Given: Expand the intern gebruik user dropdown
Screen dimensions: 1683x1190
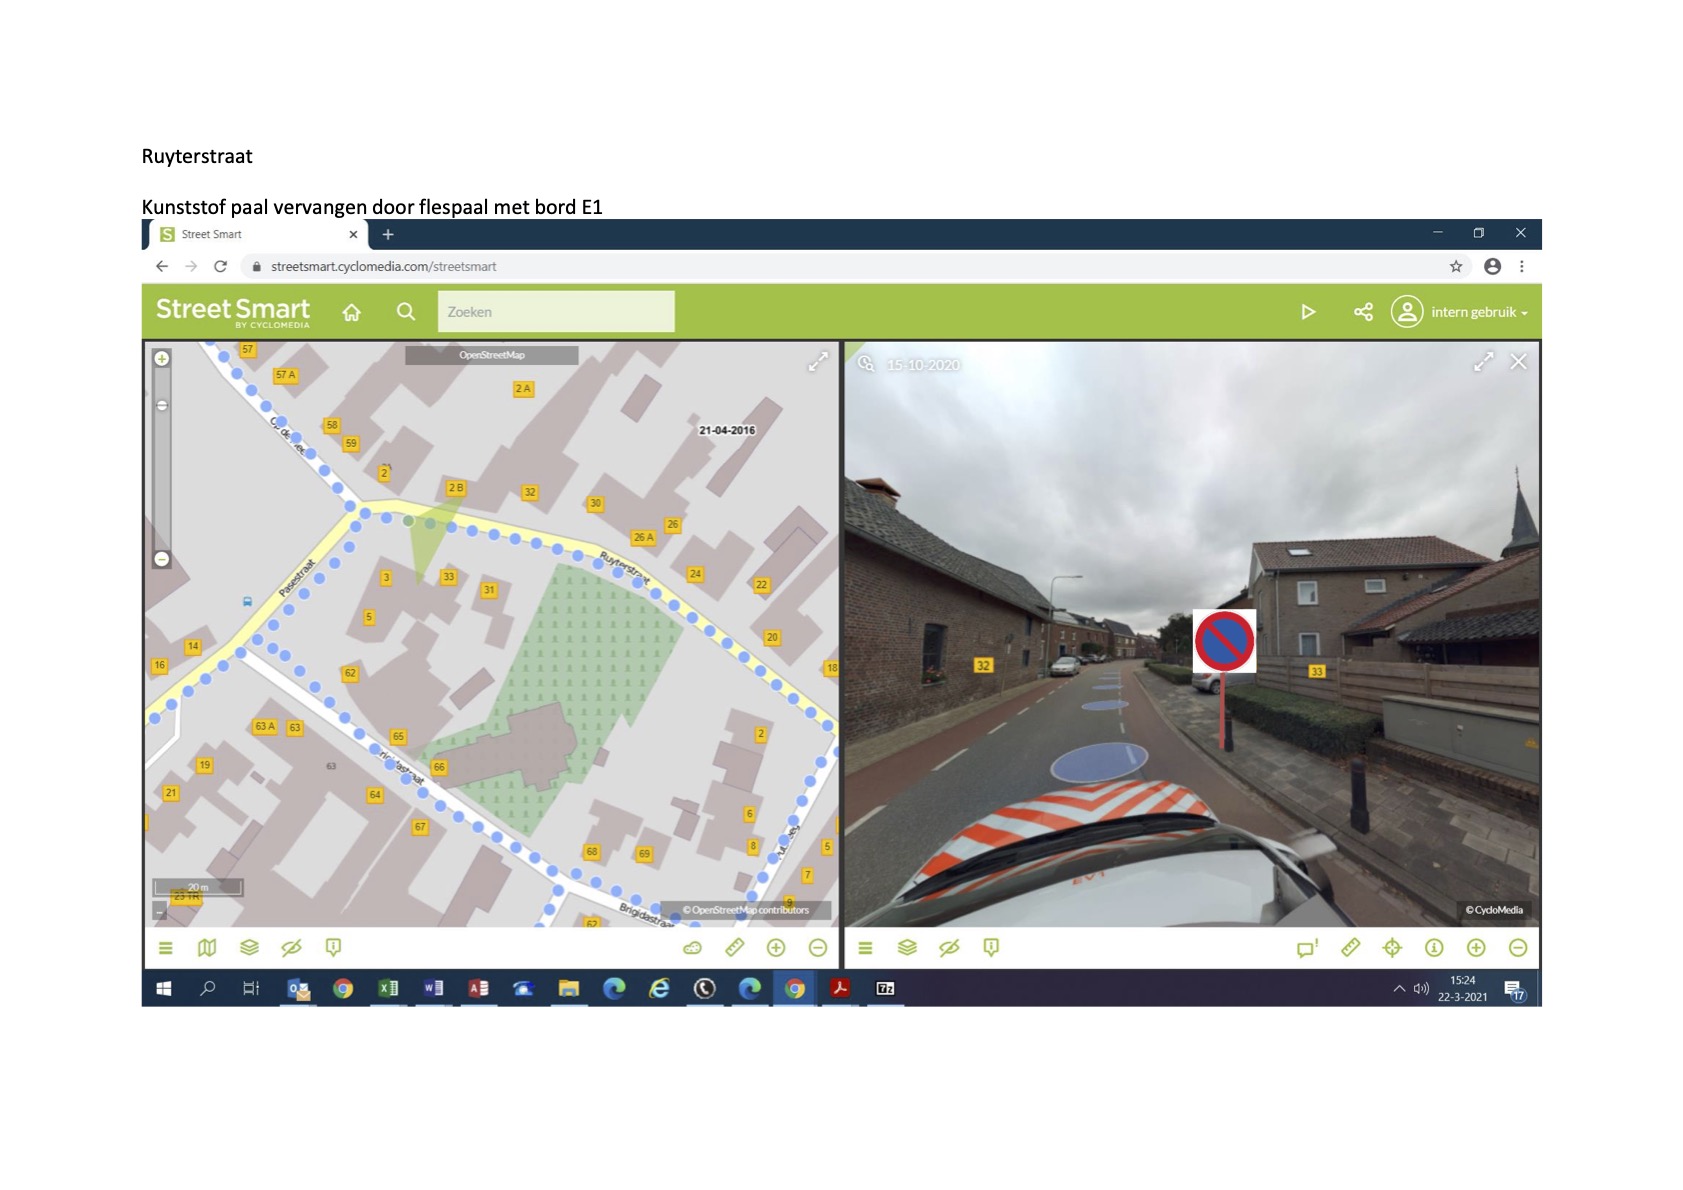Looking at the screenshot, I should (1478, 312).
